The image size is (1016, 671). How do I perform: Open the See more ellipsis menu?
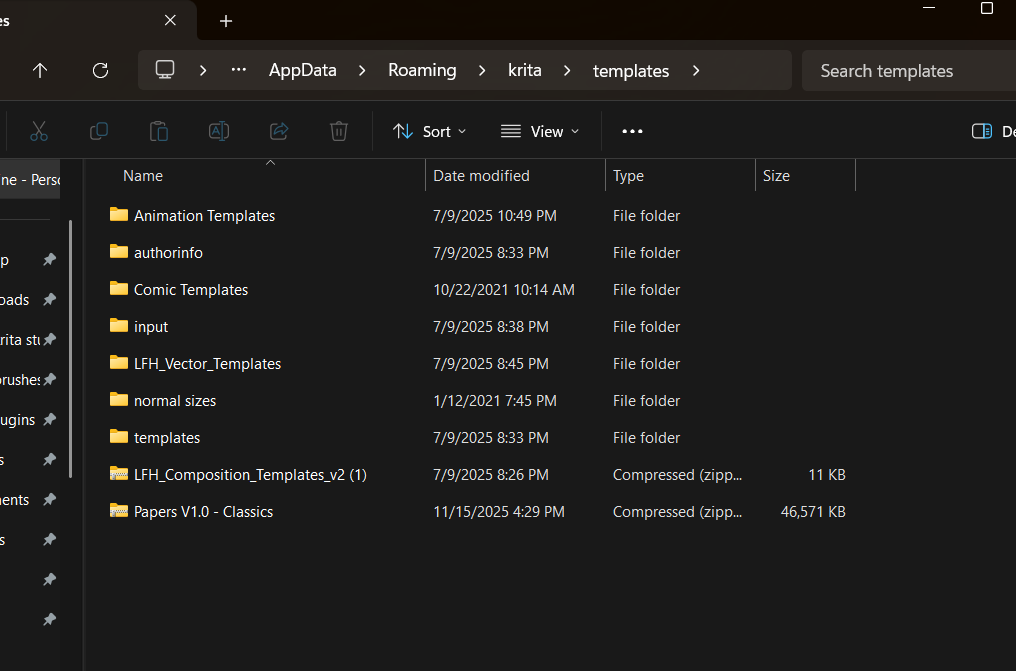pyautogui.click(x=632, y=131)
